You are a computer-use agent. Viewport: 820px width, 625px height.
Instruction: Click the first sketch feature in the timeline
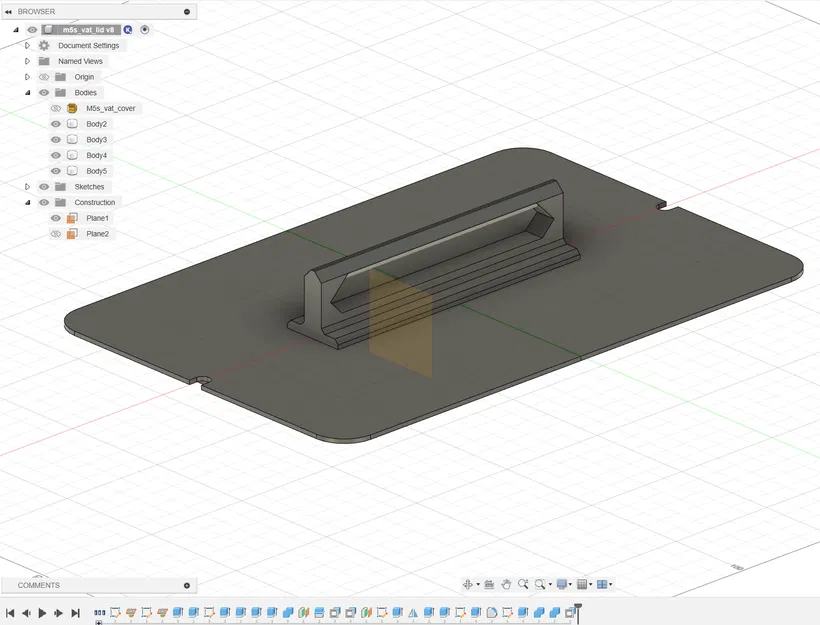click(115, 612)
